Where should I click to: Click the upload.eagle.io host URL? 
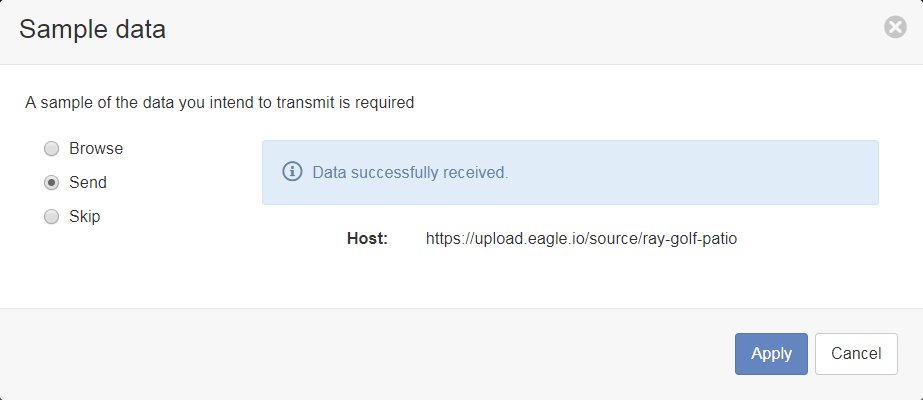point(582,239)
